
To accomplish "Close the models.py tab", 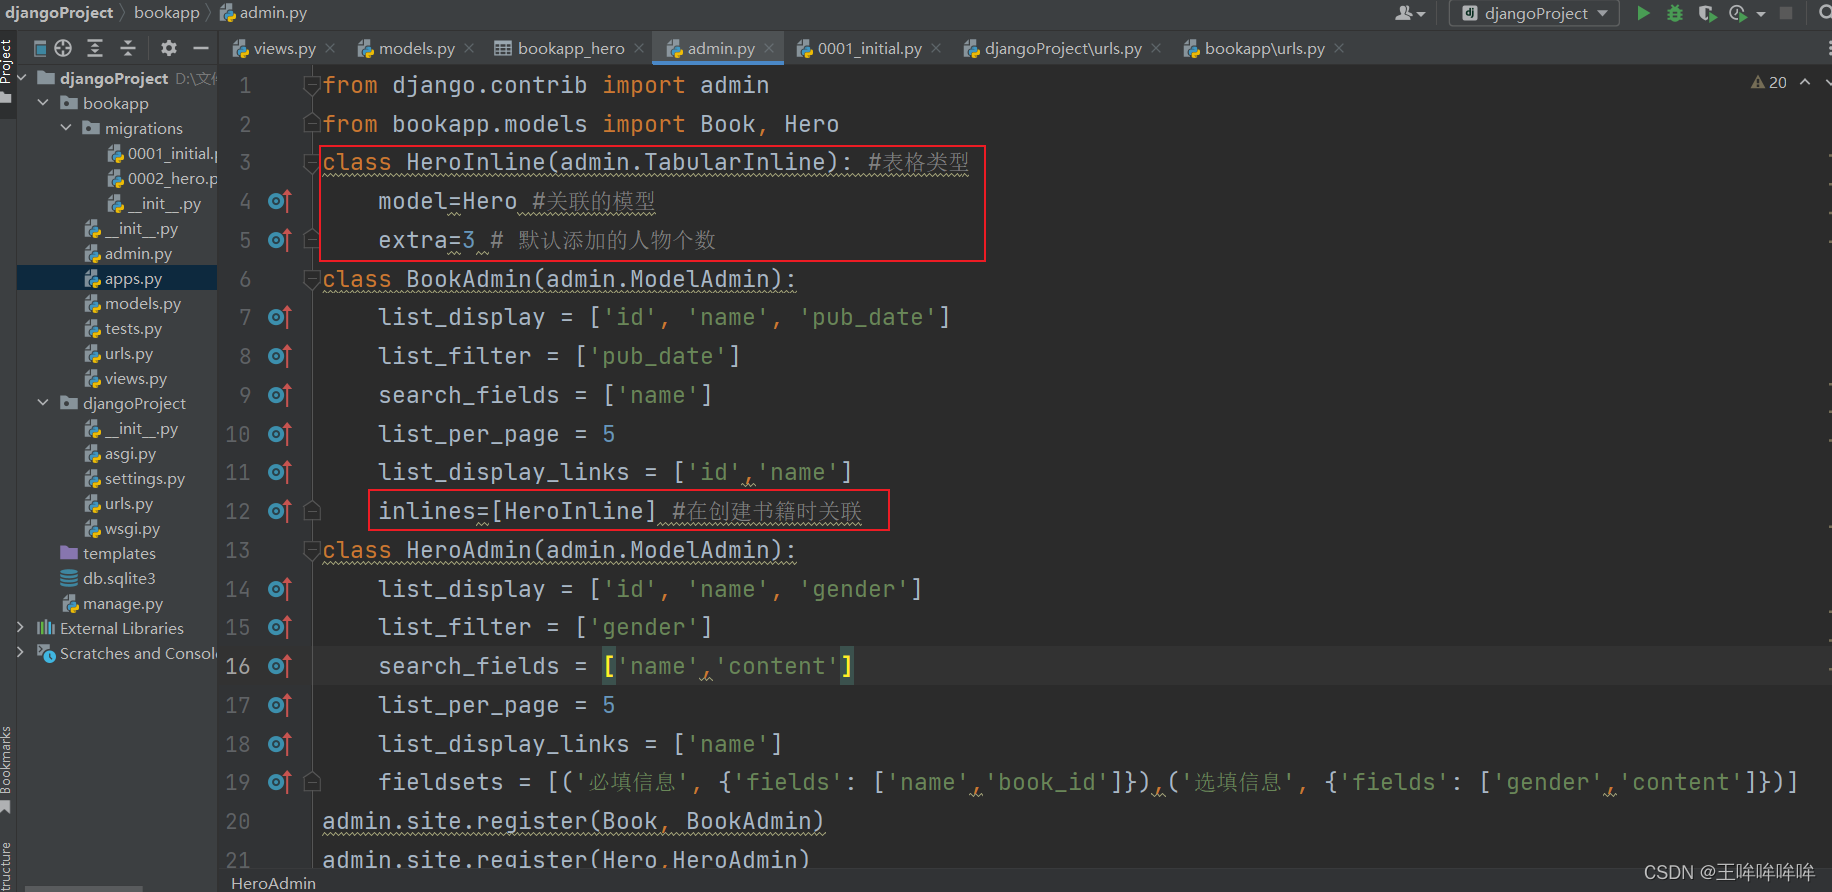I will click(470, 48).
